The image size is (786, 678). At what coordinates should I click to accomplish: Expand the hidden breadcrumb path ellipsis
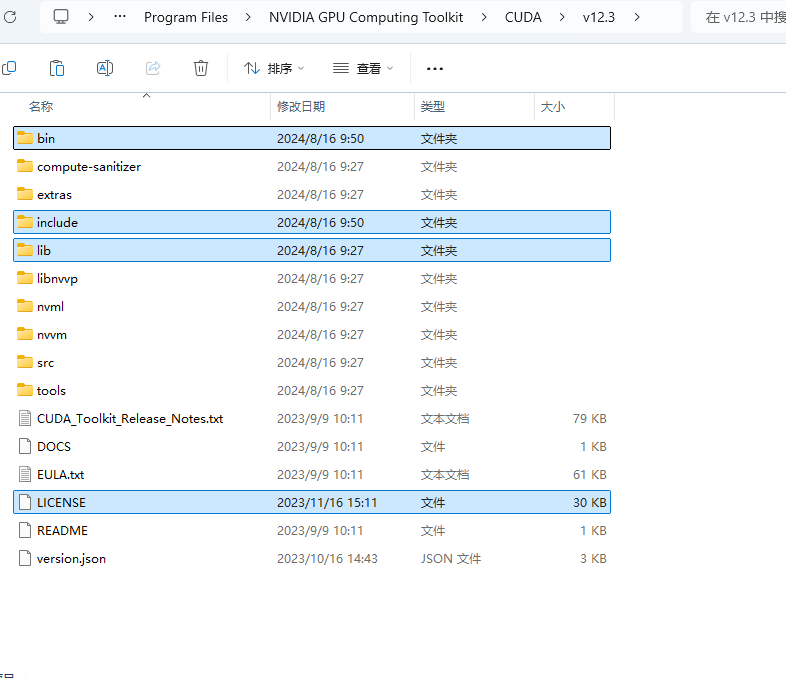click(121, 17)
